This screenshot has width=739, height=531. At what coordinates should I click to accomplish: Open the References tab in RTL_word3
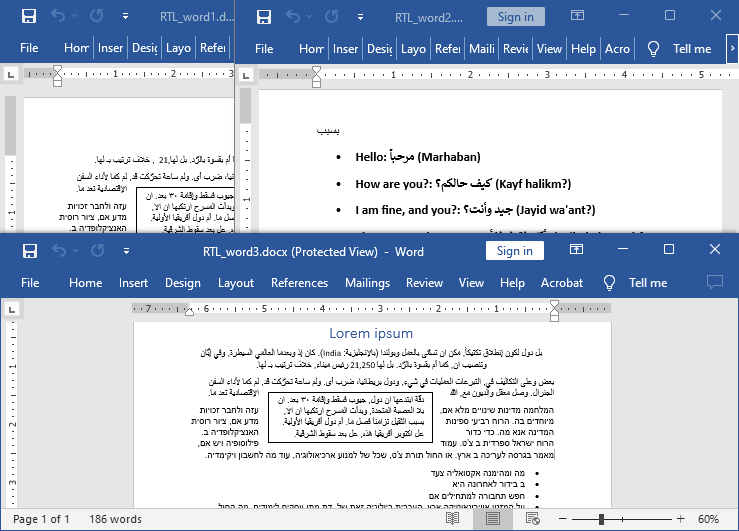coord(299,283)
